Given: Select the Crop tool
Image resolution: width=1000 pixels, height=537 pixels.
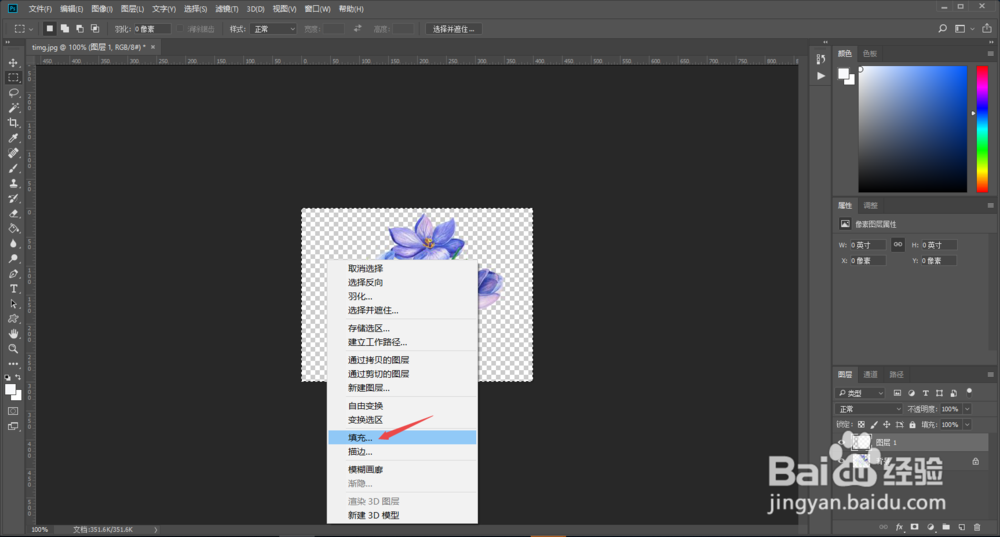Looking at the screenshot, I should pos(13,122).
